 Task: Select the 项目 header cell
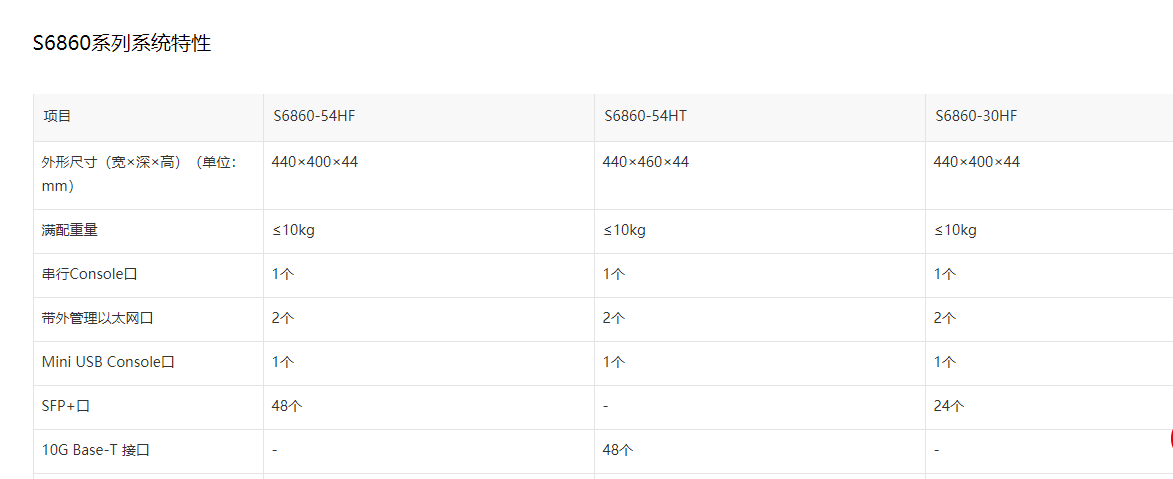(57, 116)
